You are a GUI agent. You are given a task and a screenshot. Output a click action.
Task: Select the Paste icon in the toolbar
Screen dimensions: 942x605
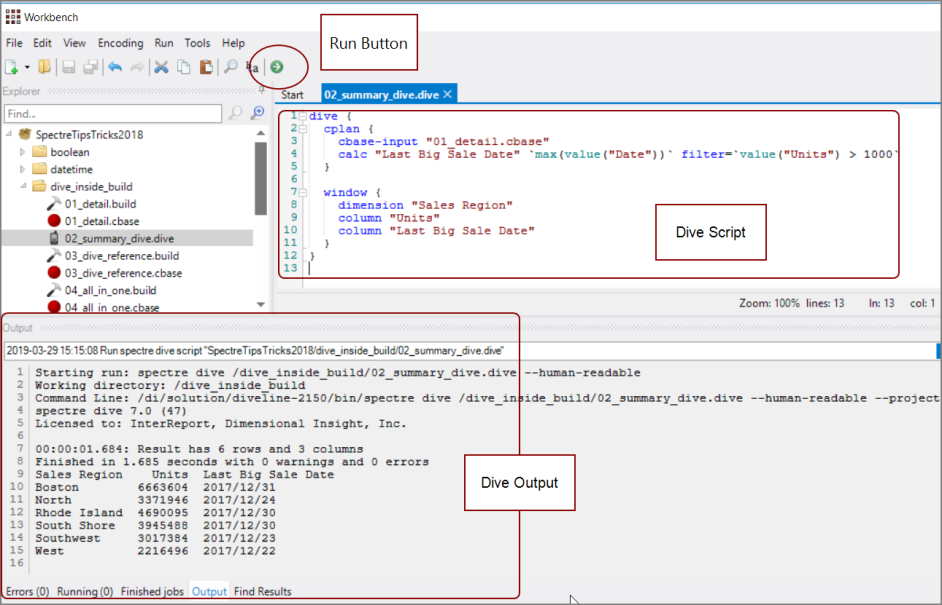click(205, 67)
